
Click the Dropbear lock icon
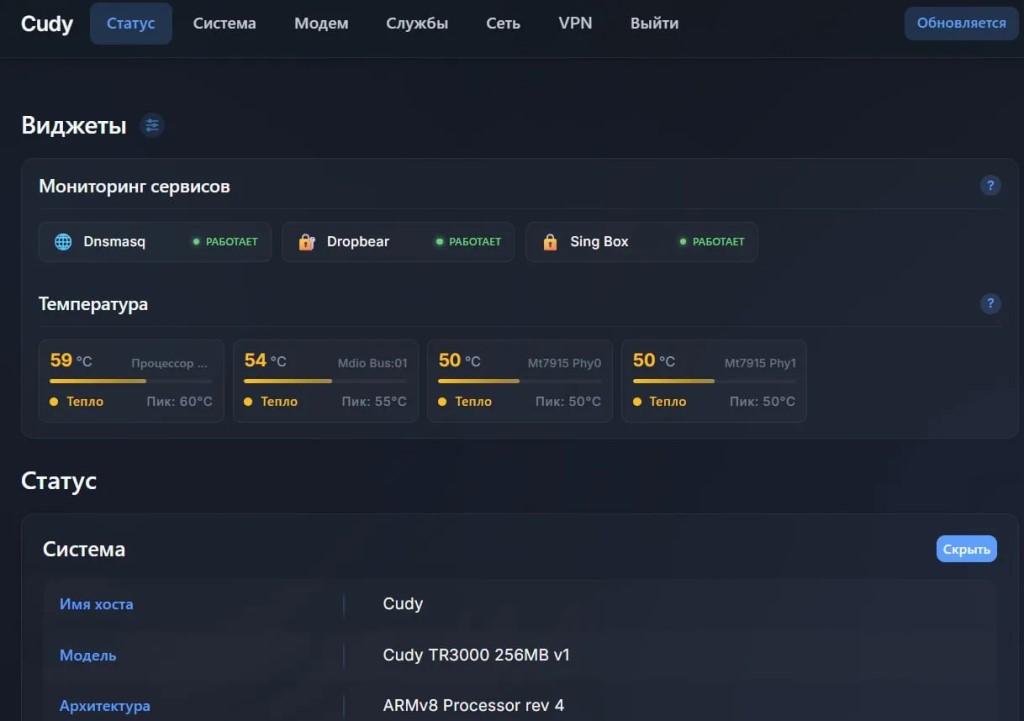(x=306, y=242)
